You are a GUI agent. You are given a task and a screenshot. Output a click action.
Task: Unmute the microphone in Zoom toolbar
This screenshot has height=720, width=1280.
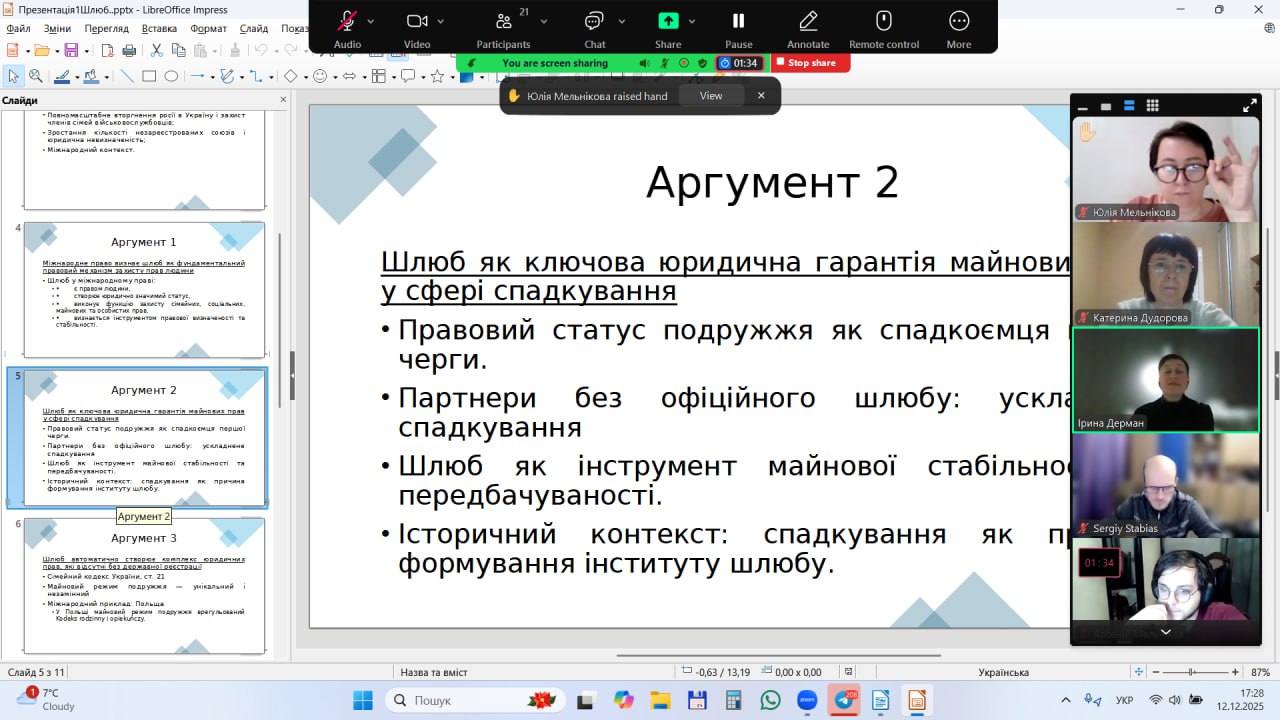347,21
